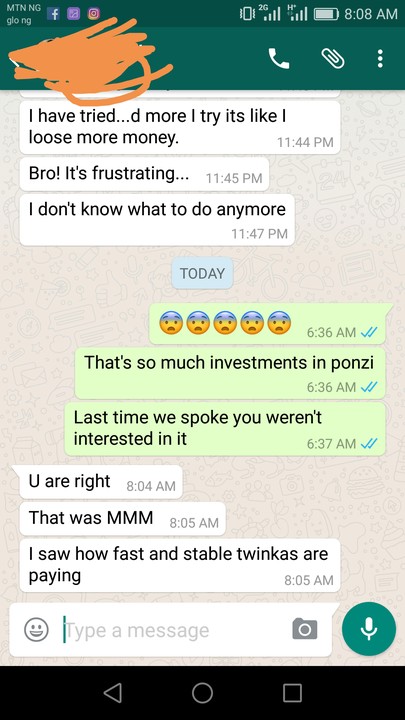Tap the voice call phone icon
The image size is (405, 720).
(x=279, y=58)
